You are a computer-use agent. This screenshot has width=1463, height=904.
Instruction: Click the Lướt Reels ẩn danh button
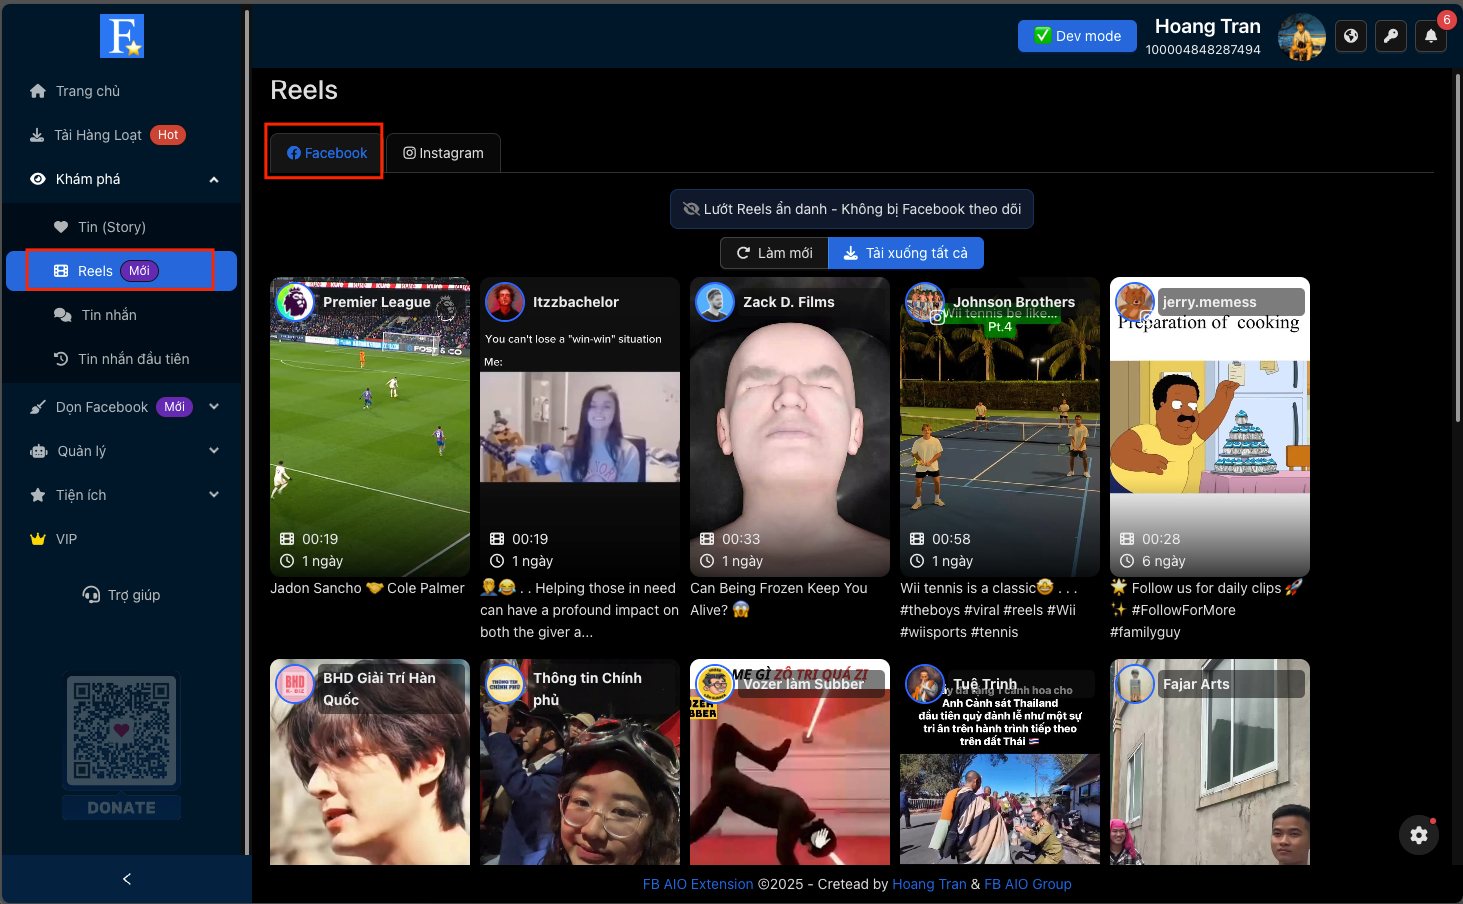[852, 209]
